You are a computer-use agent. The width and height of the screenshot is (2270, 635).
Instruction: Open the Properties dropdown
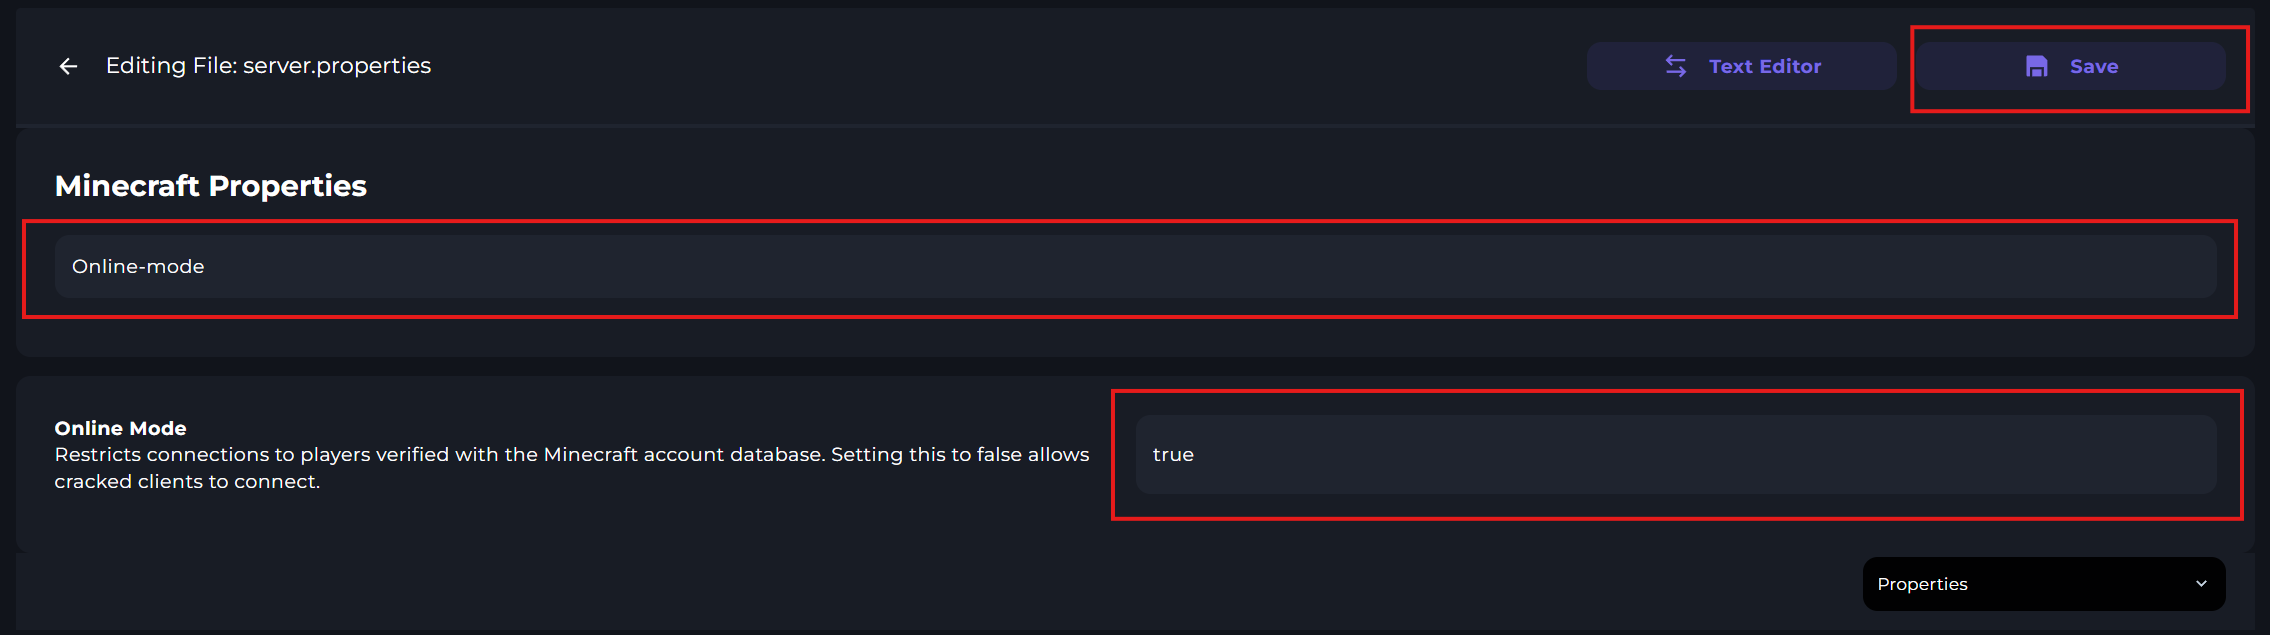tap(2043, 584)
